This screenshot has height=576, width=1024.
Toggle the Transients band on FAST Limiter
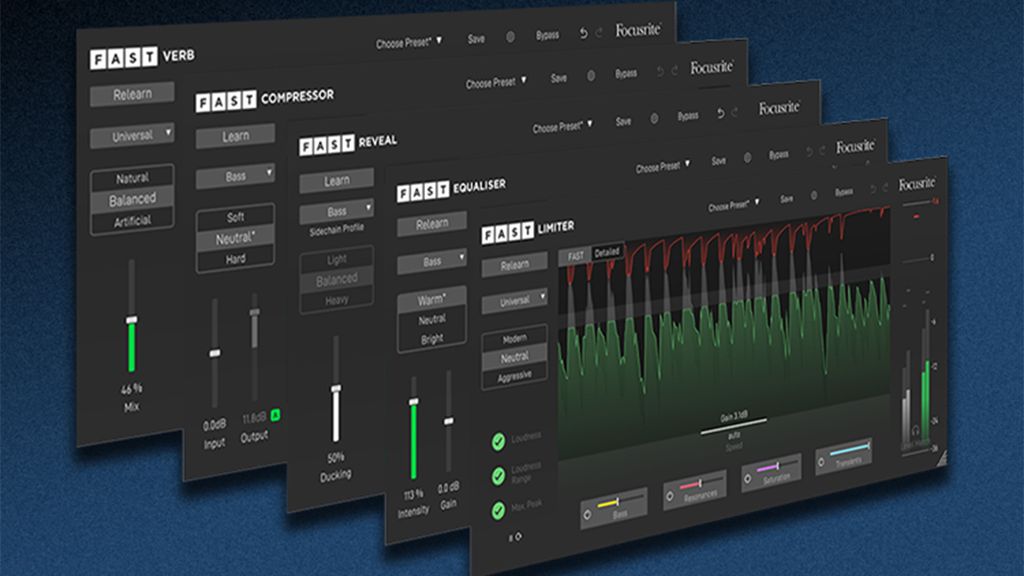pos(821,462)
